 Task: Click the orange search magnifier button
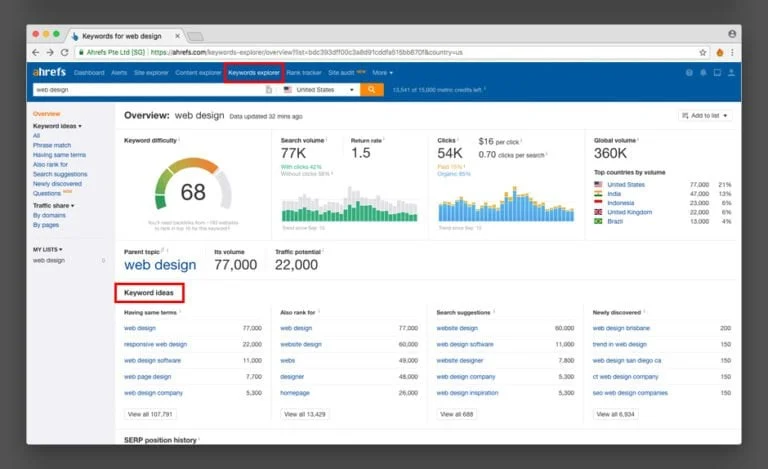point(372,90)
